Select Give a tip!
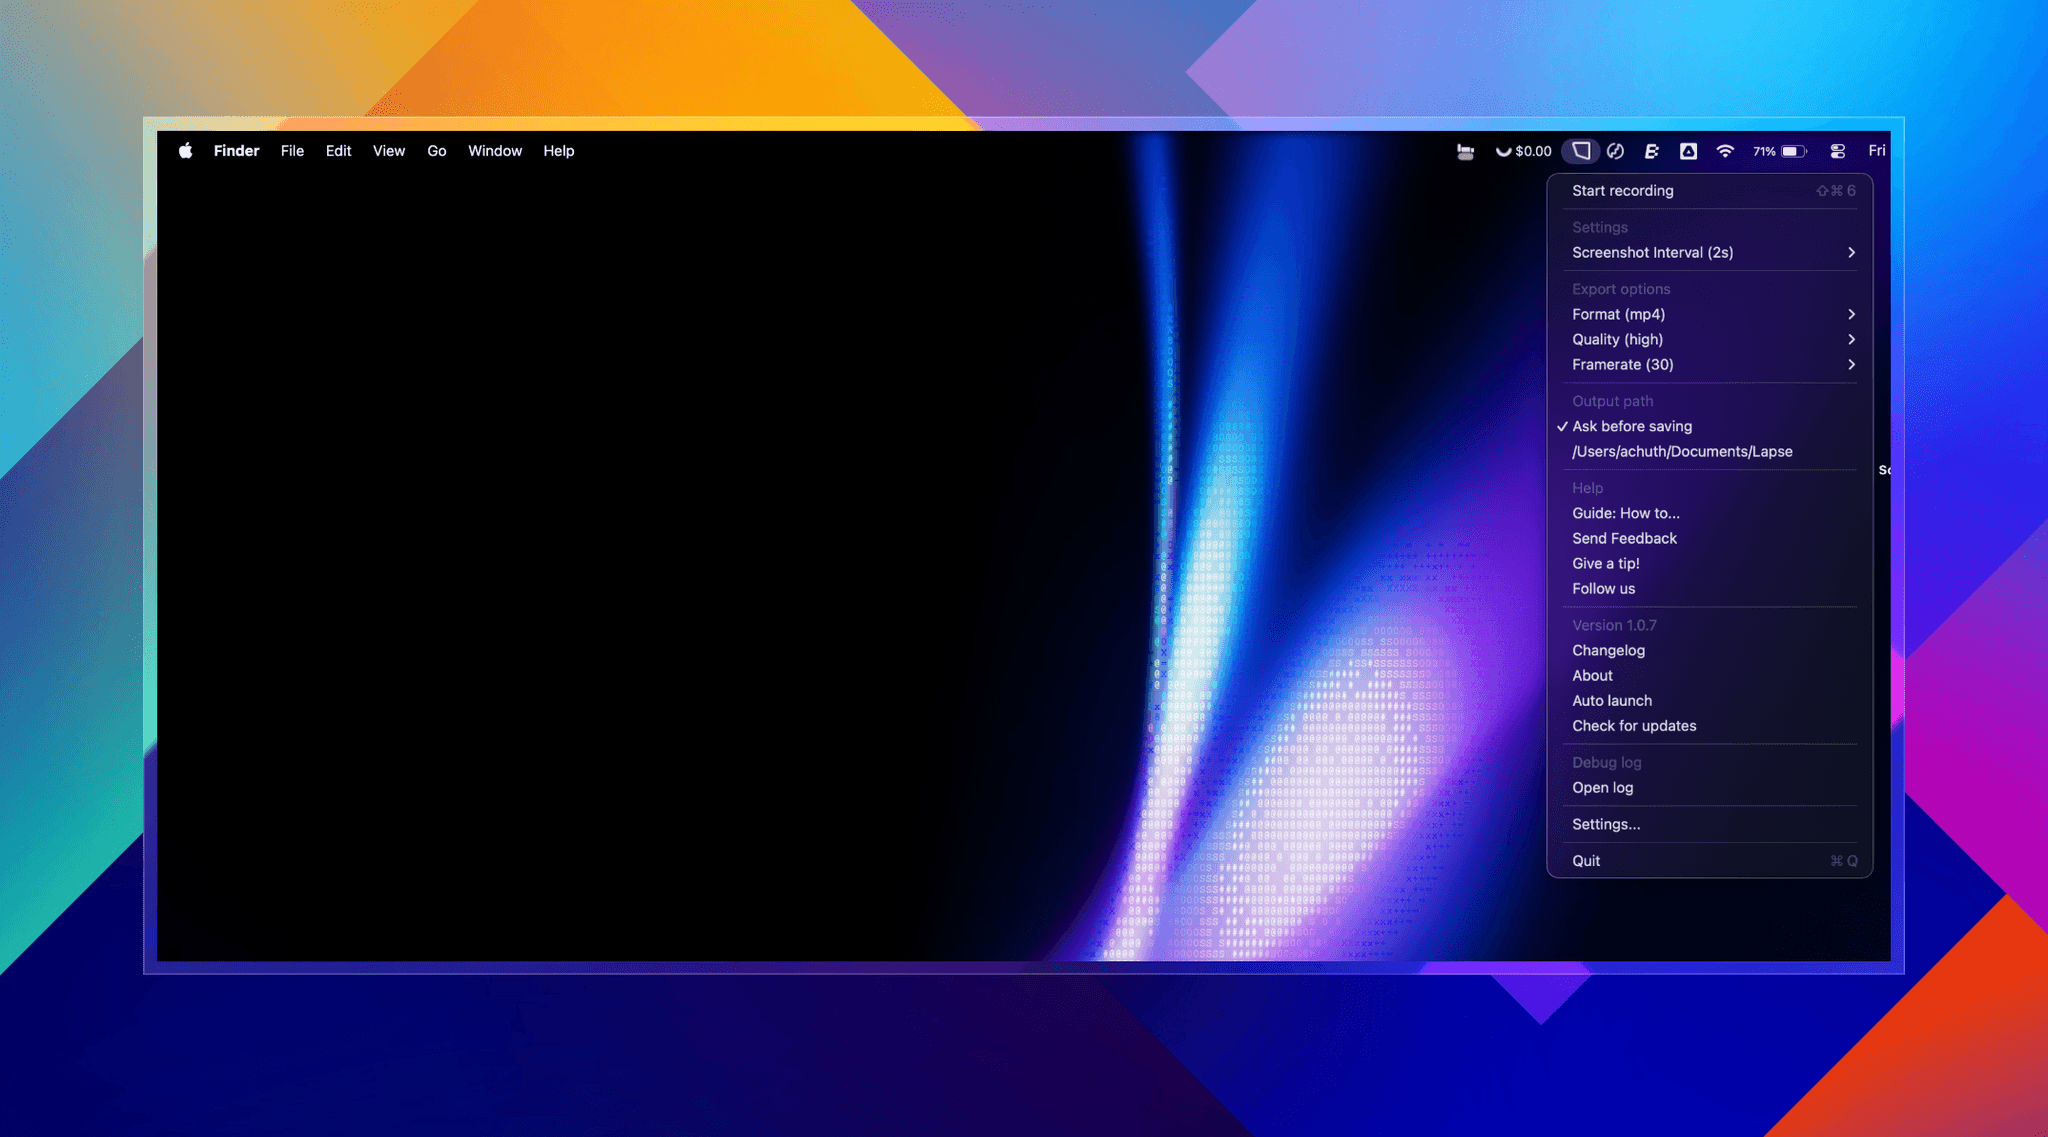 [x=1709, y=563]
